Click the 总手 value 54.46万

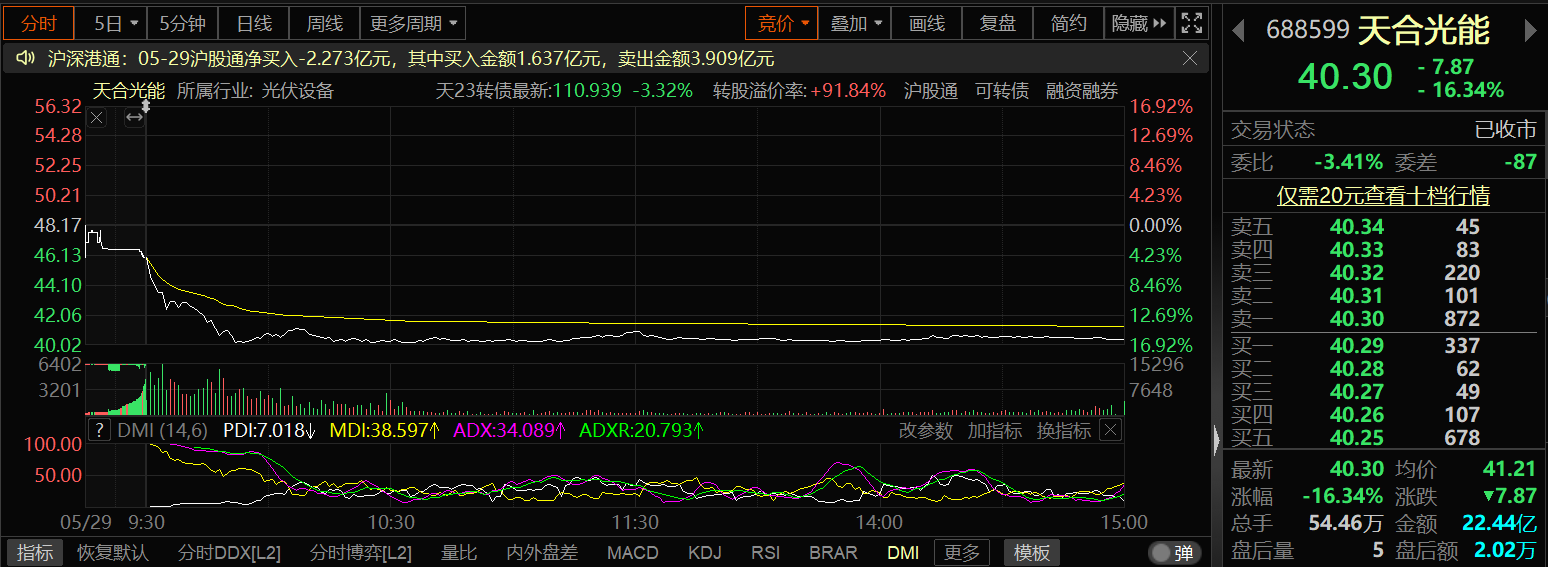point(1347,523)
